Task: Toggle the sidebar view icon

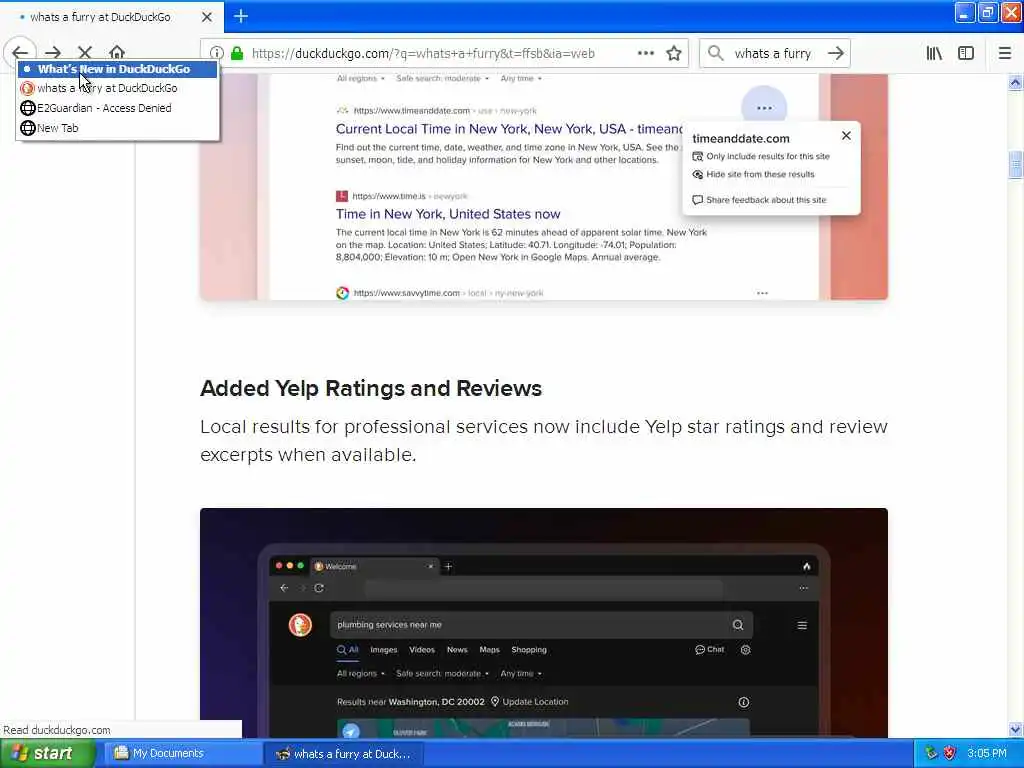Action: pos(966,54)
